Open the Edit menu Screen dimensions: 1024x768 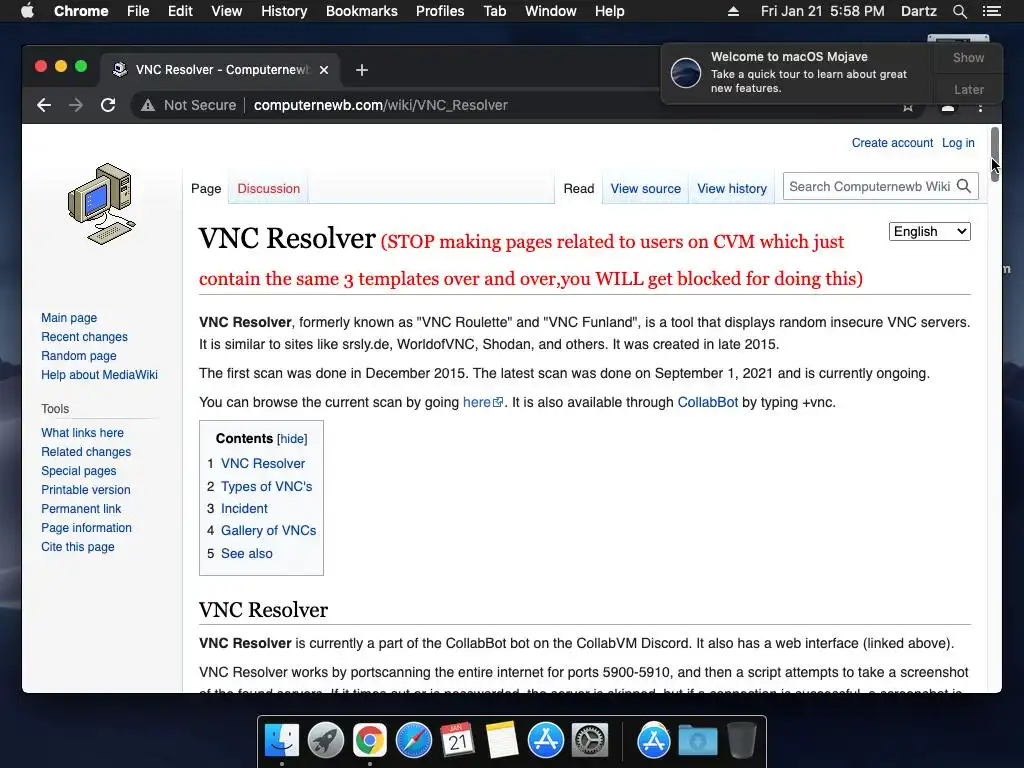pyautogui.click(x=180, y=11)
